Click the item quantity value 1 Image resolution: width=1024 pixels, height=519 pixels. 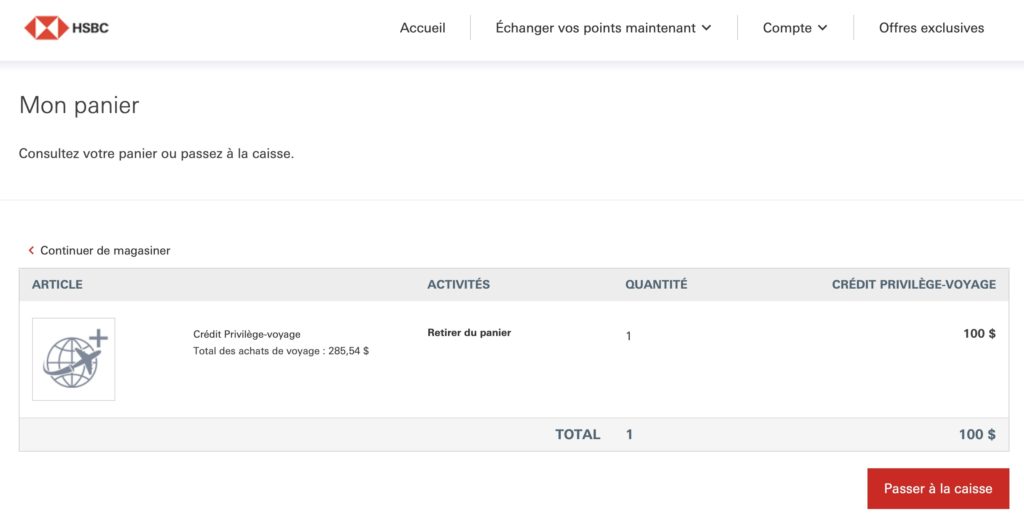point(628,336)
